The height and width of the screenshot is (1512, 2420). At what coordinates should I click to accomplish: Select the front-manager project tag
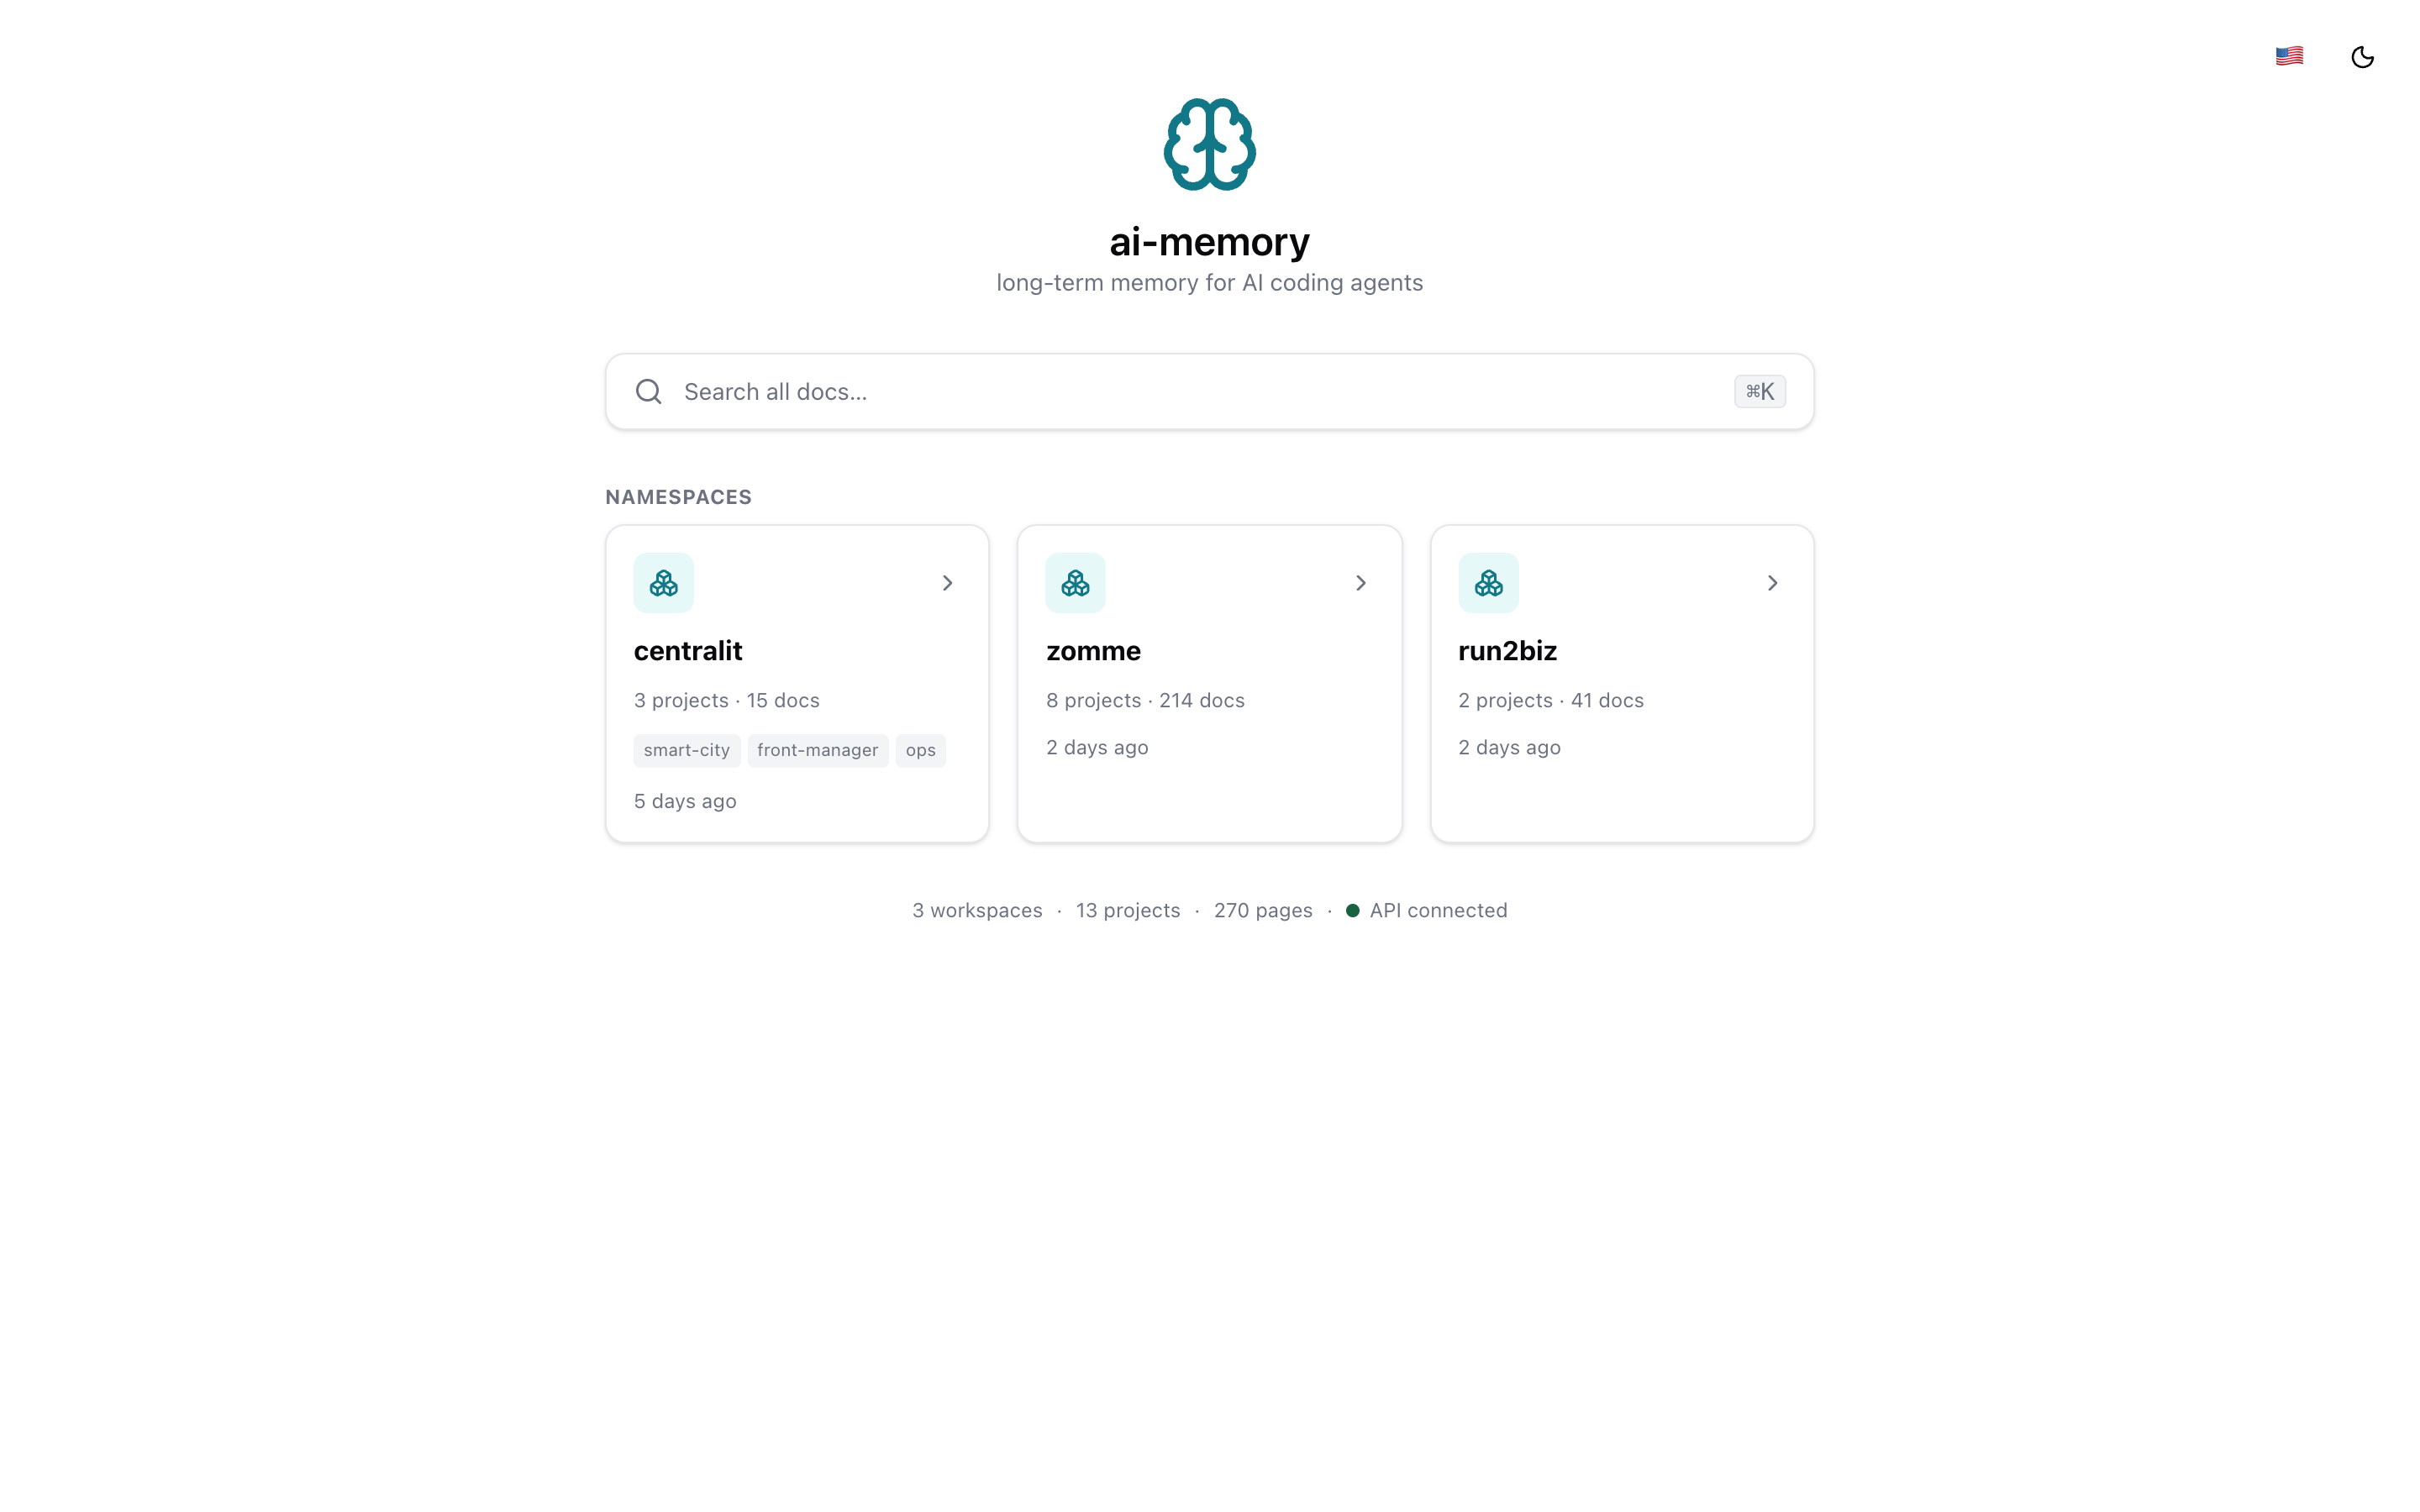click(x=817, y=750)
